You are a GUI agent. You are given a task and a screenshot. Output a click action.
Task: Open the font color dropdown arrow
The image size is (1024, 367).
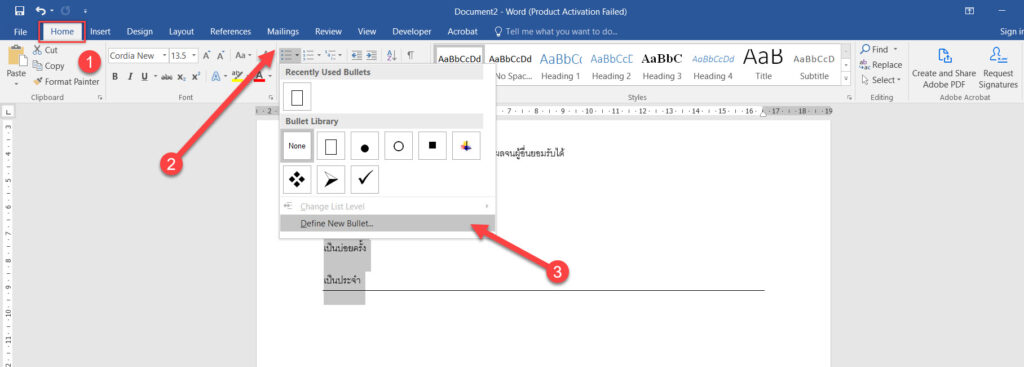click(269, 76)
